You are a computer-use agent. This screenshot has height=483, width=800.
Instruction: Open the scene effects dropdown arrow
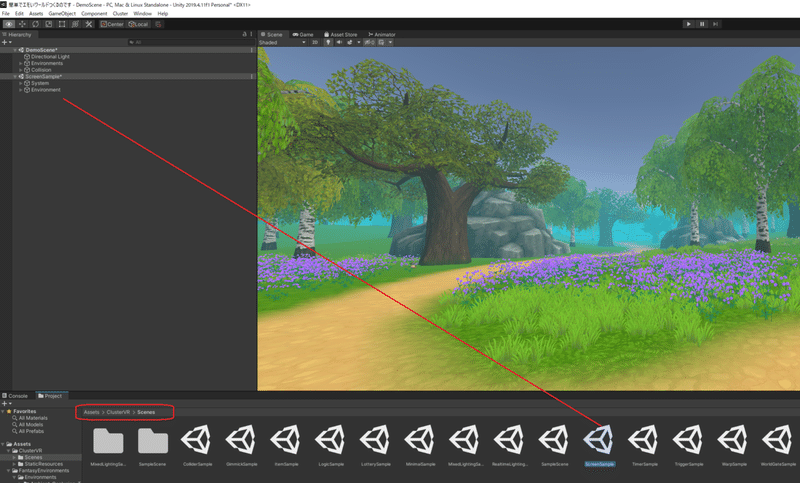(358, 42)
